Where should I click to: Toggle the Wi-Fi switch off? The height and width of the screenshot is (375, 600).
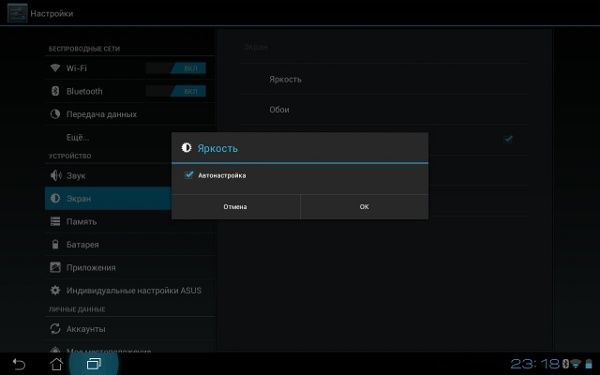pyautogui.click(x=176, y=68)
